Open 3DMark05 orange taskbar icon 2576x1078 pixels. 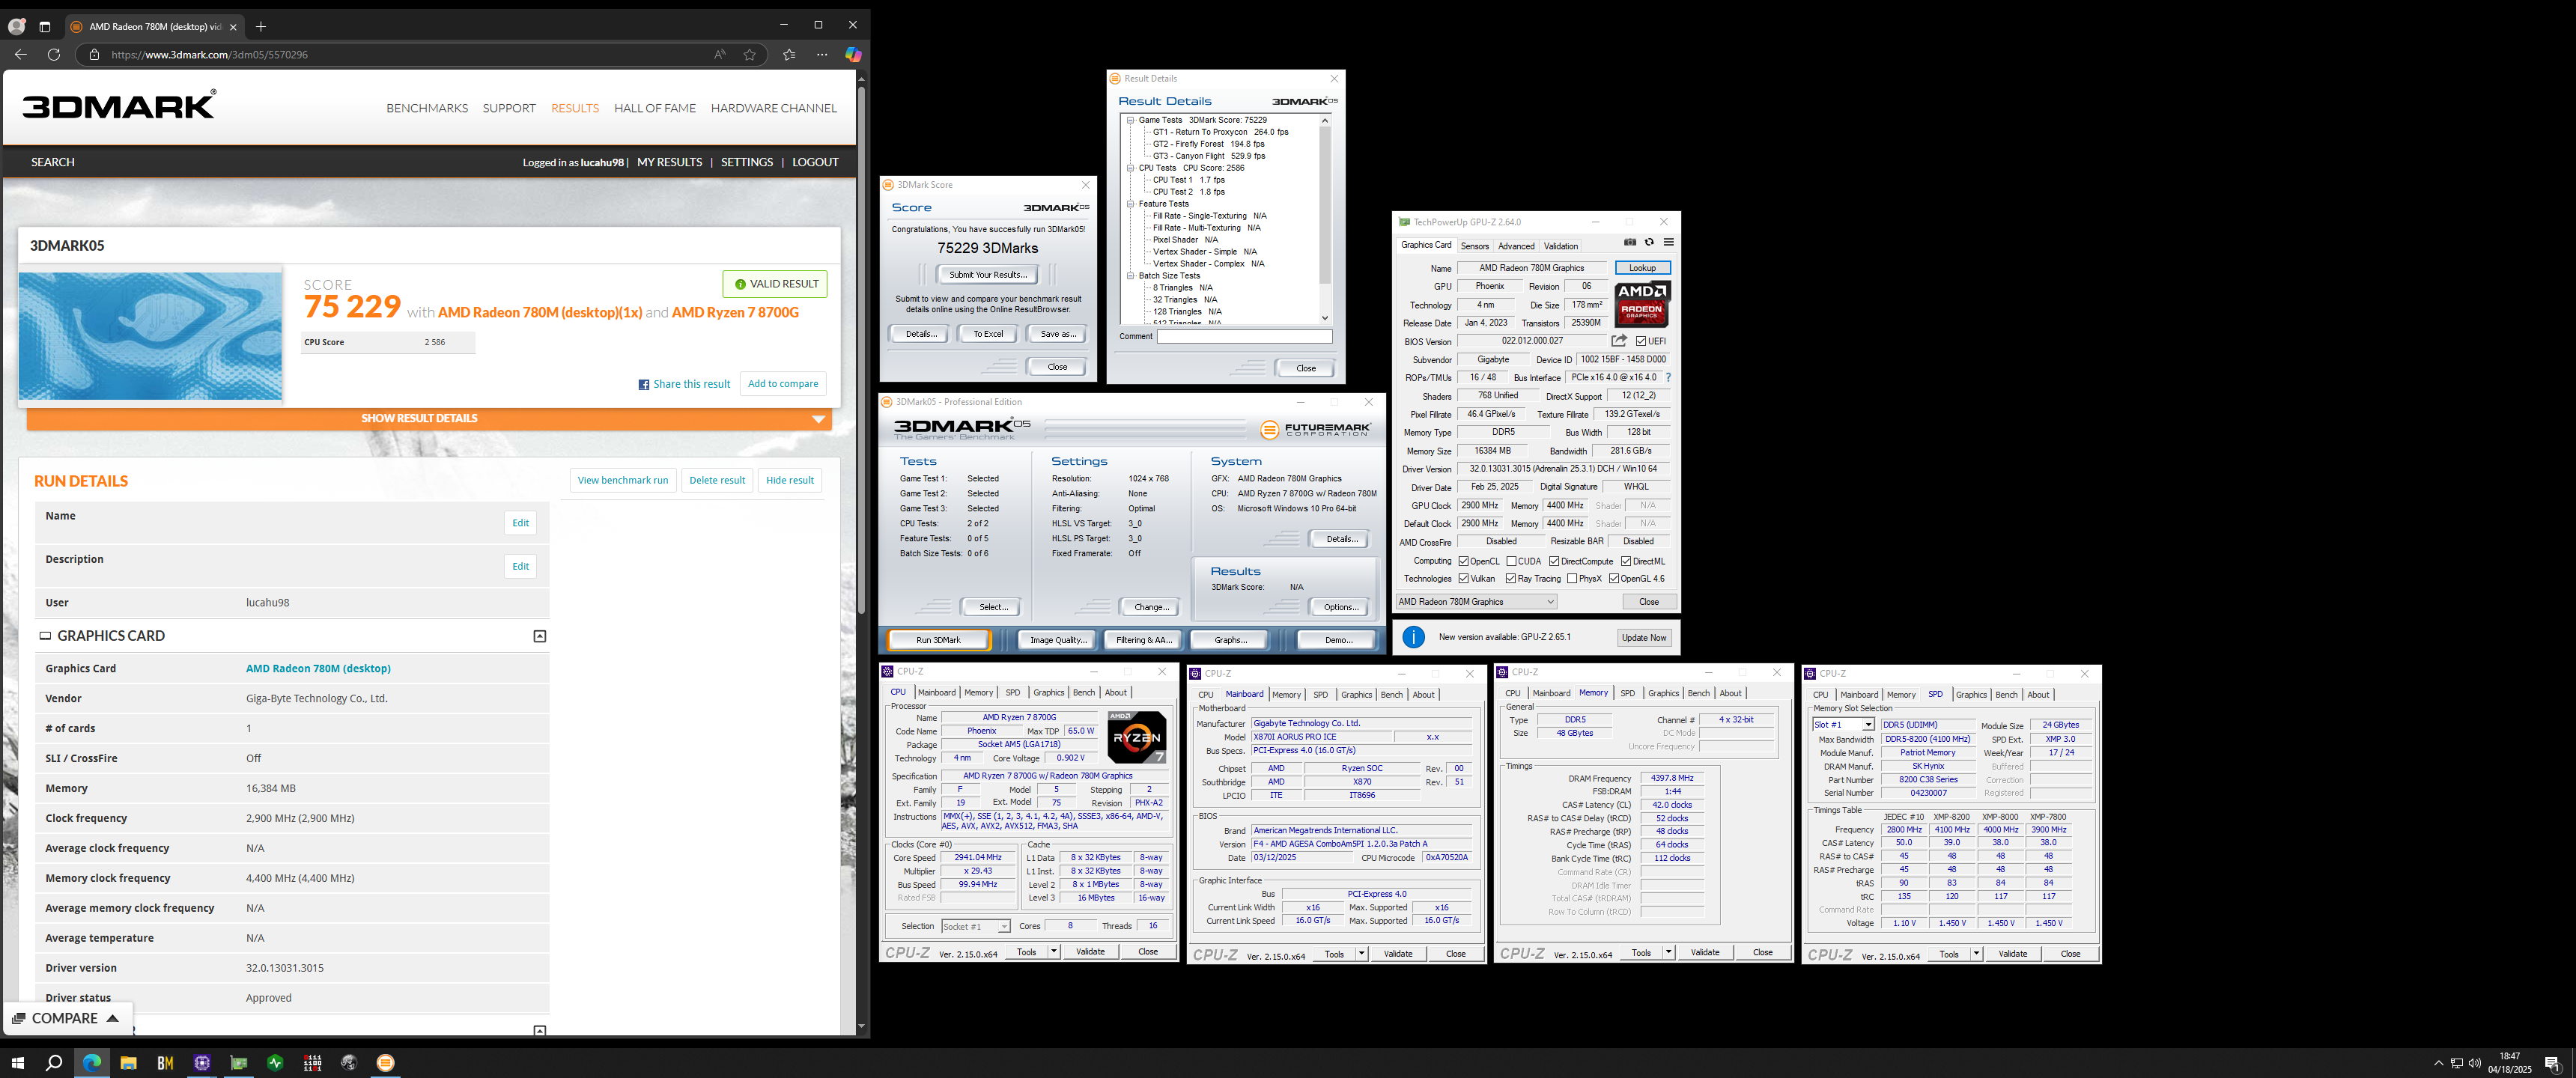(386, 1063)
